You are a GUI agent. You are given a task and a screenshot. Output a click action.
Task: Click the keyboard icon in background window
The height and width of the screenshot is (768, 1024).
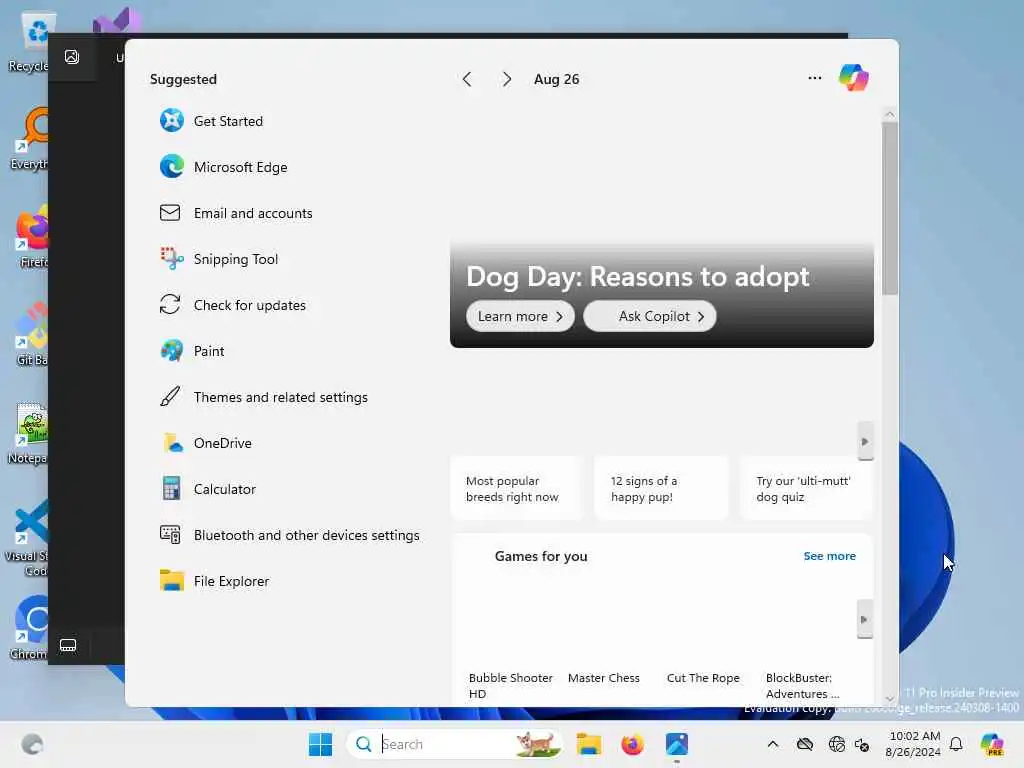pyautogui.click(x=68, y=646)
